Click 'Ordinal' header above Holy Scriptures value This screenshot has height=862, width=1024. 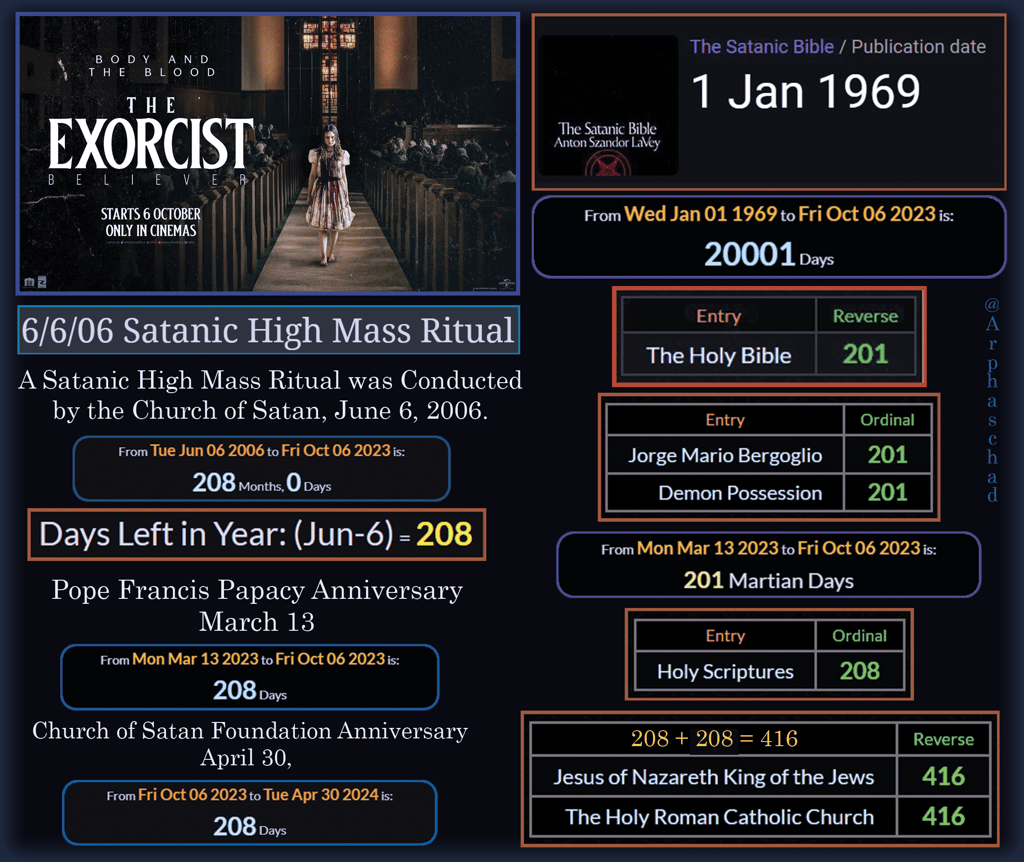(859, 636)
